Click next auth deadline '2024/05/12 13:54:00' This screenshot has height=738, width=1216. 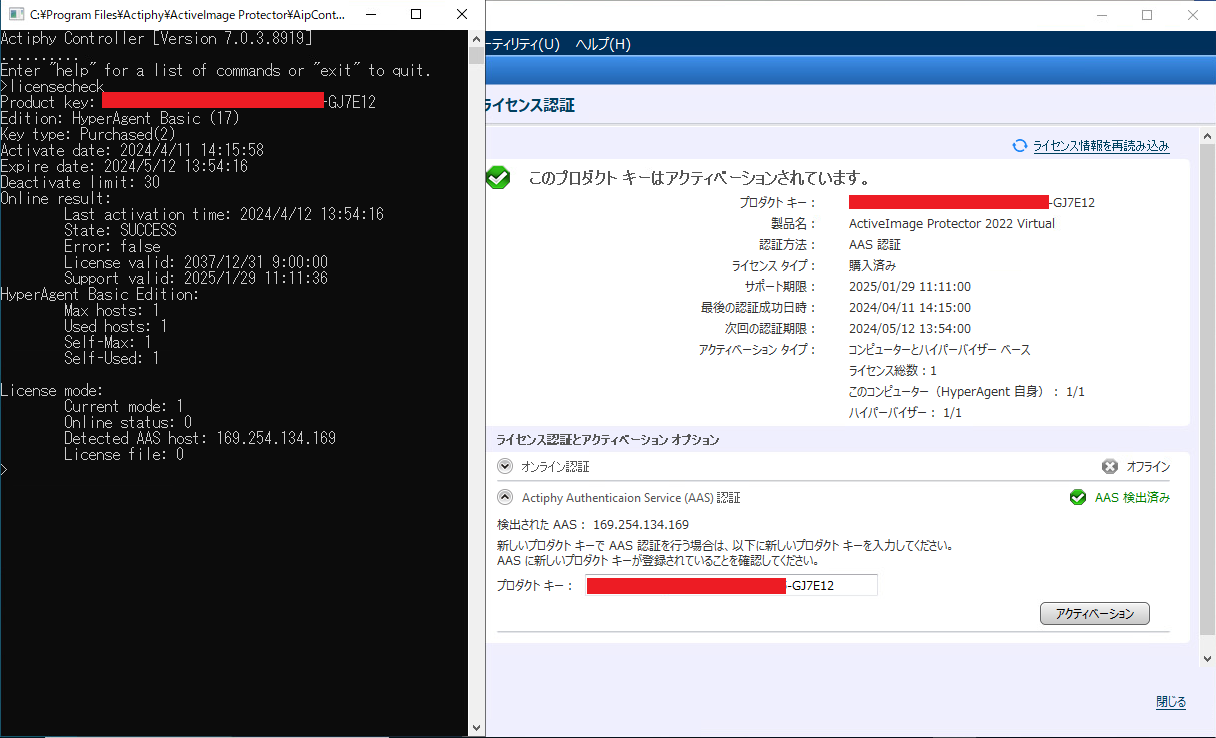909,329
